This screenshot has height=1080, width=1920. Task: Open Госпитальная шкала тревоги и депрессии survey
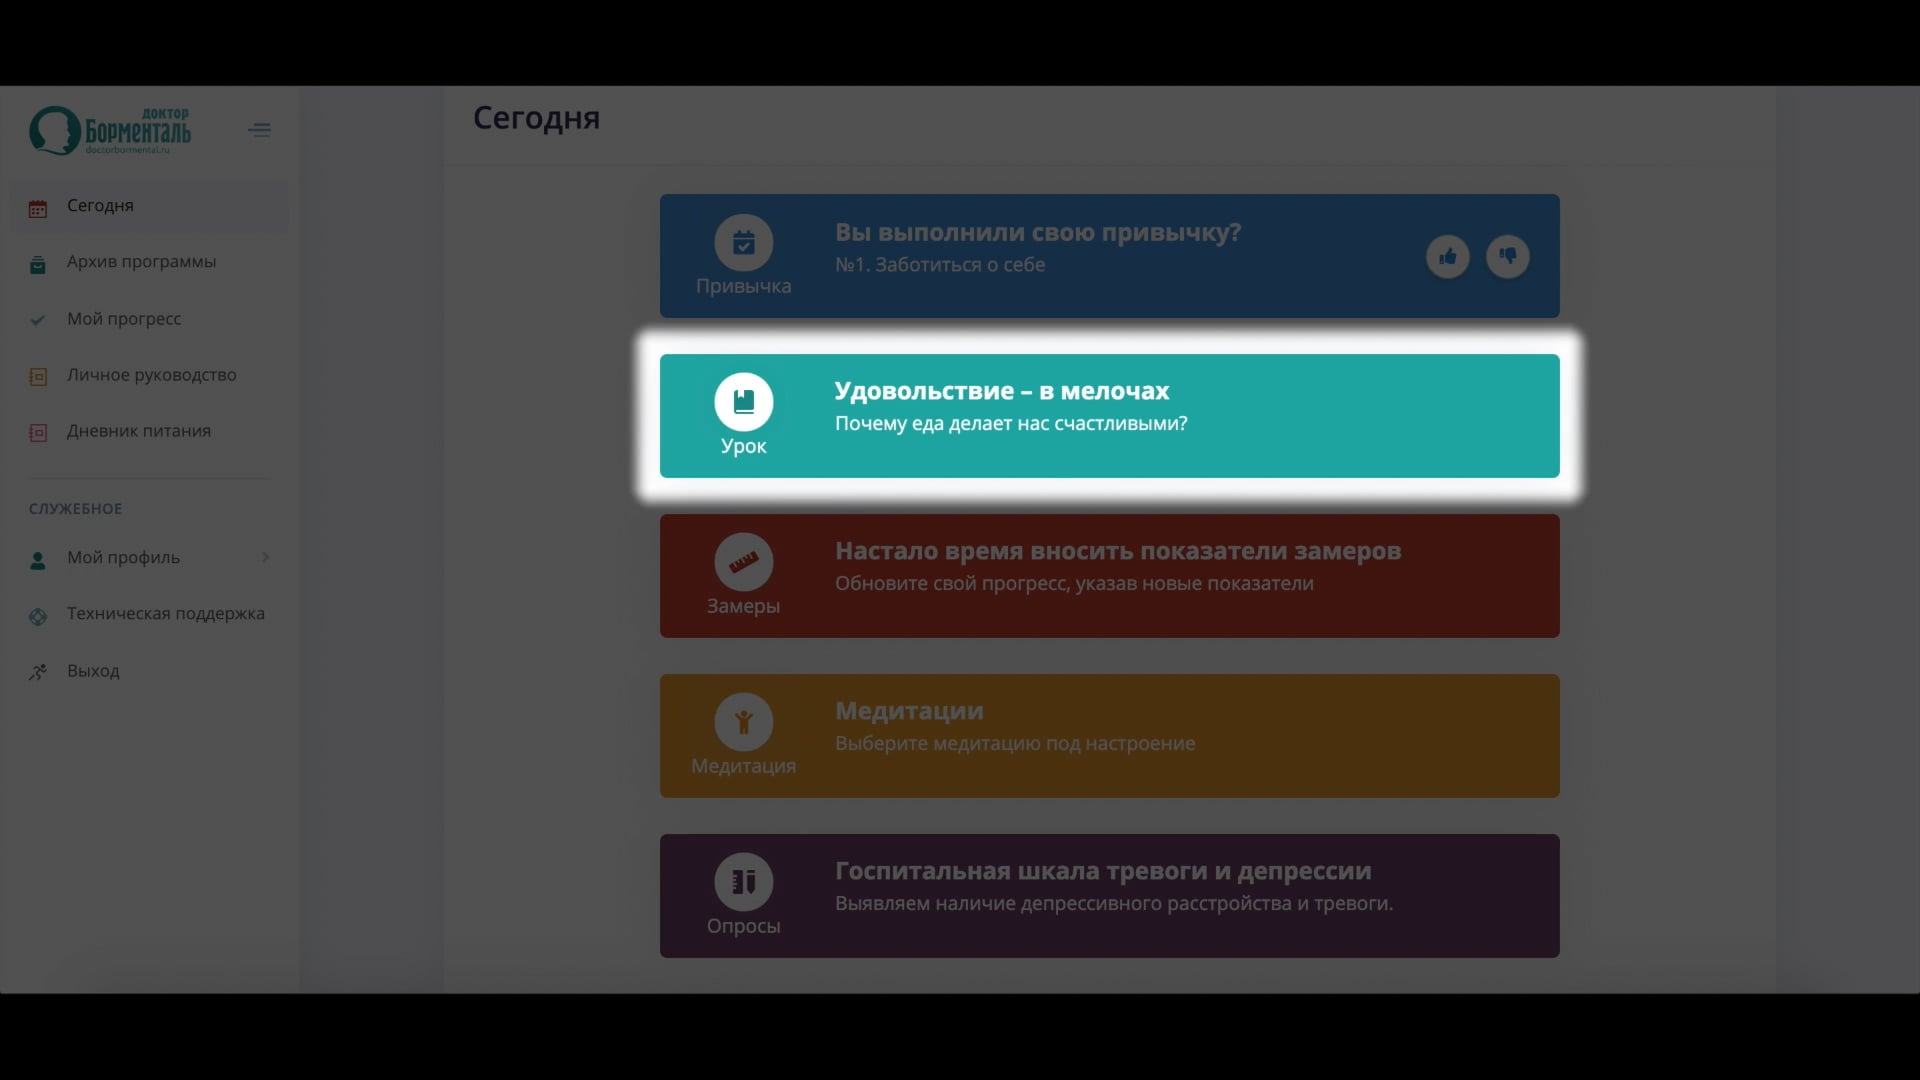click(1102, 871)
